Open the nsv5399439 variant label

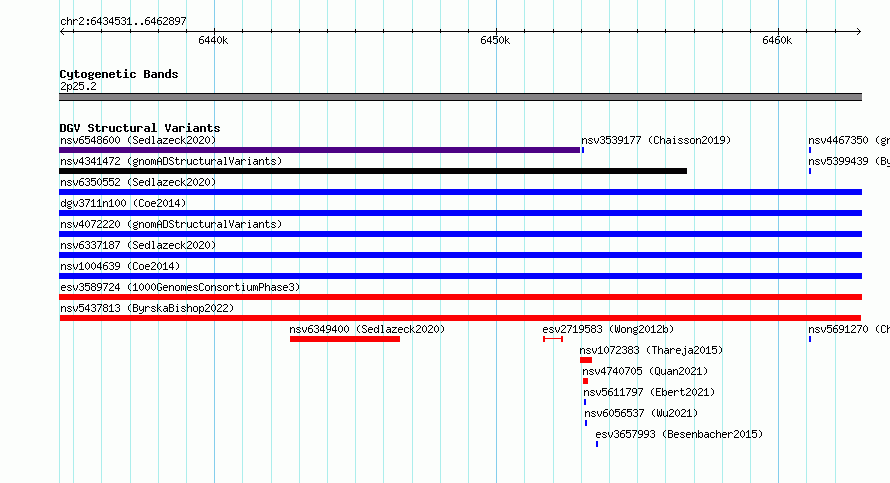point(849,161)
